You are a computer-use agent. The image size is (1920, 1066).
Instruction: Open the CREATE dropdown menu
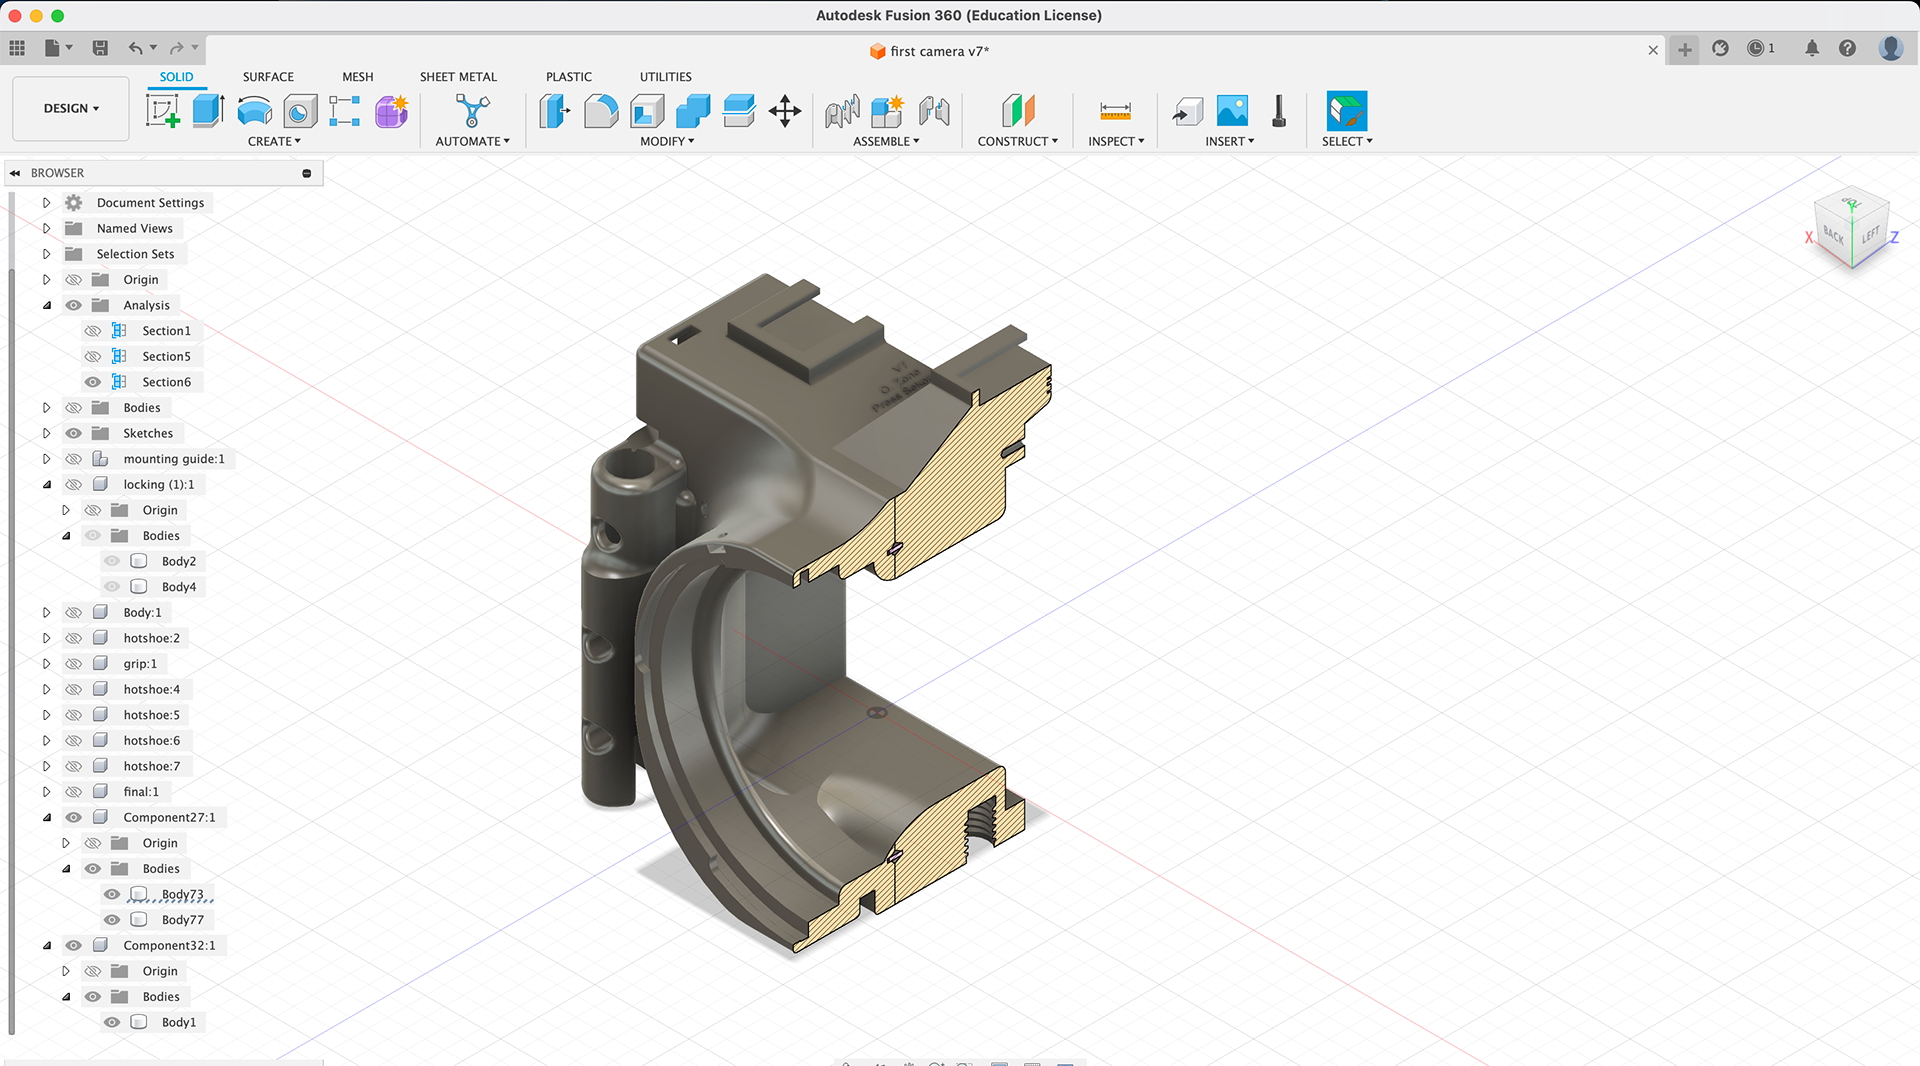point(274,141)
